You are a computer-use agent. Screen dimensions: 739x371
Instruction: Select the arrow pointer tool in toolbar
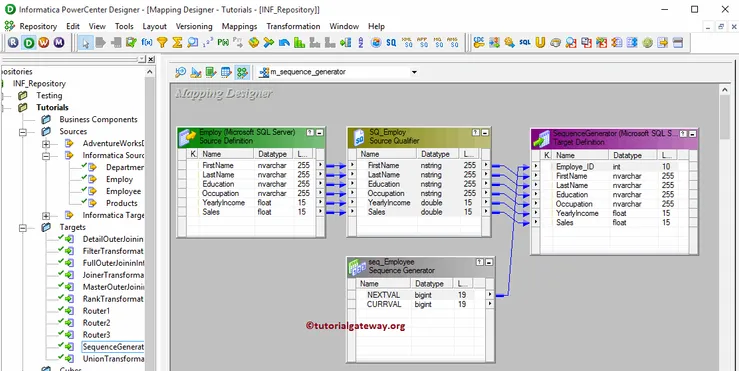coord(85,43)
